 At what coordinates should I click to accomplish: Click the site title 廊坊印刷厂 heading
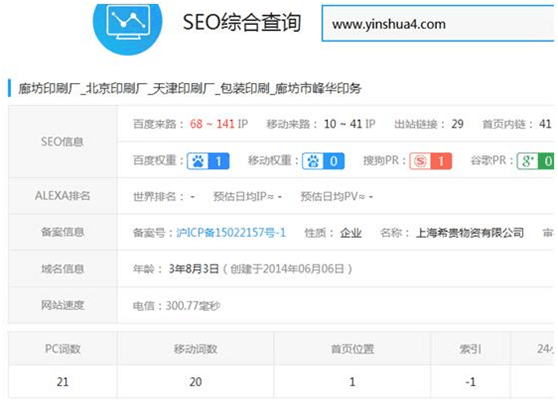pyautogui.click(x=190, y=88)
